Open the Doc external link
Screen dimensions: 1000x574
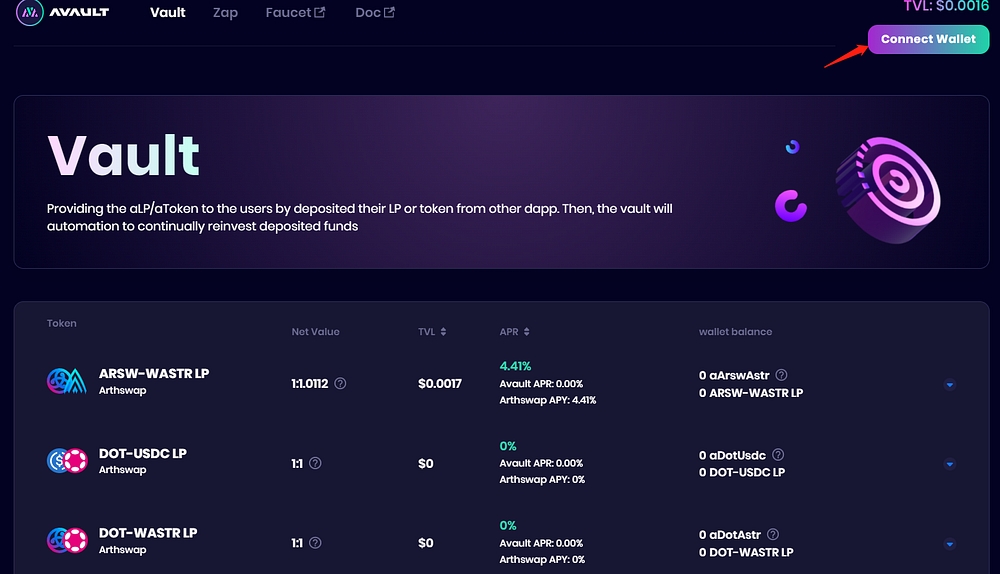(x=374, y=13)
